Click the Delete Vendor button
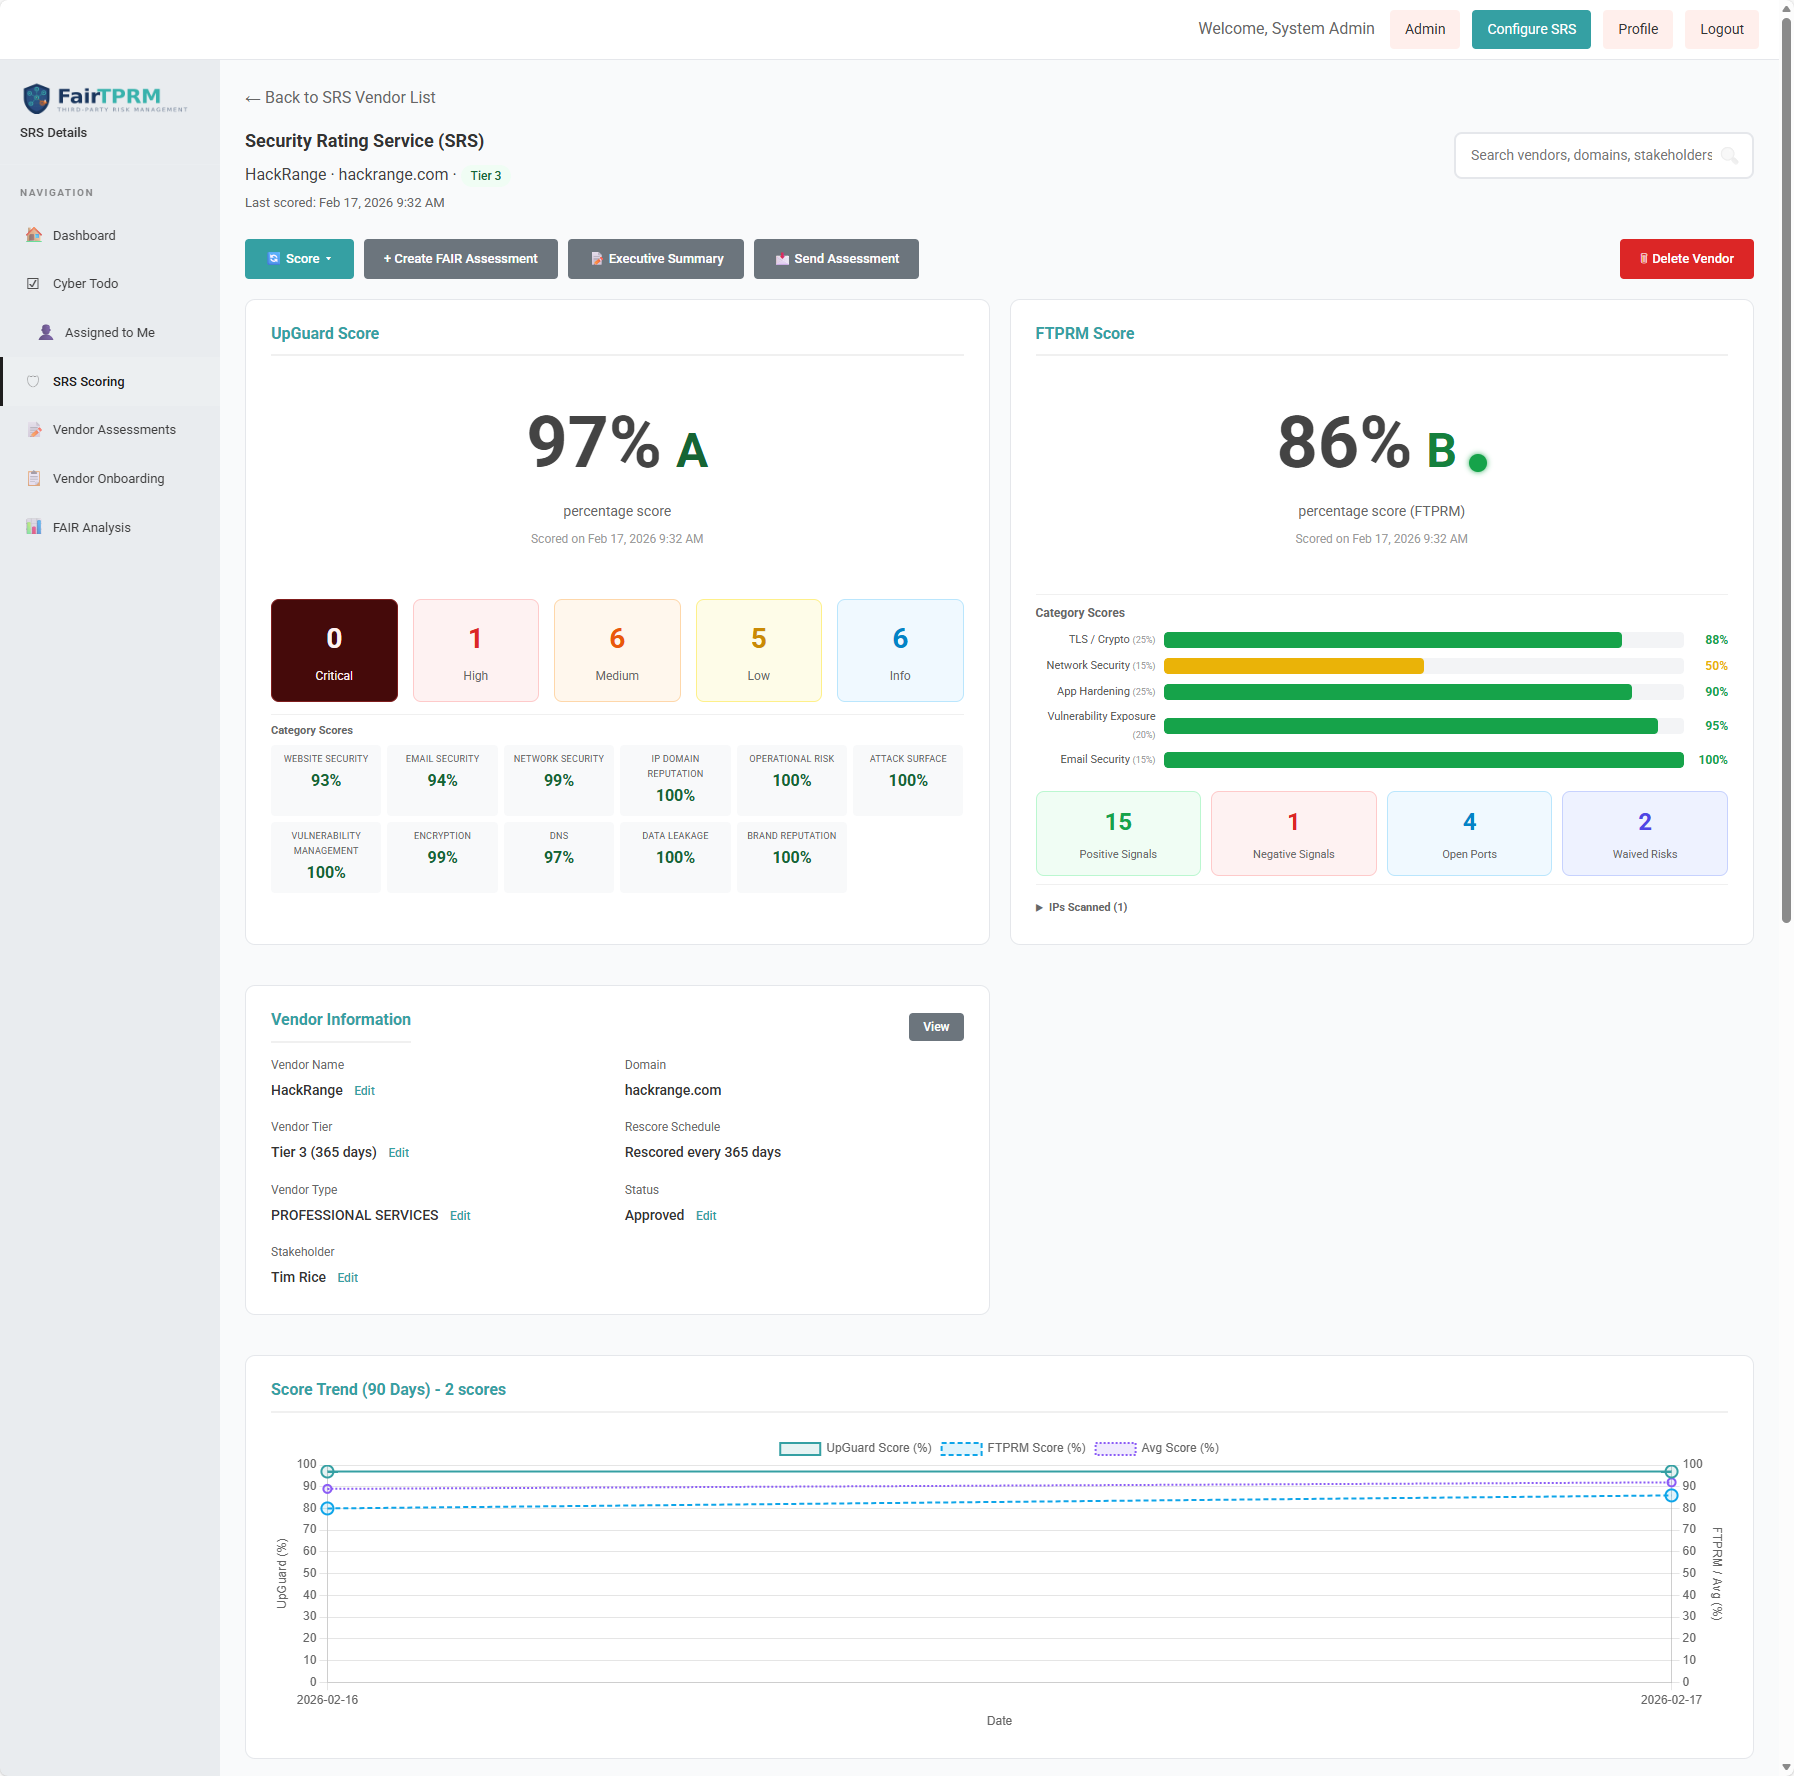This screenshot has width=1794, height=1776. tap(1686, 259)
